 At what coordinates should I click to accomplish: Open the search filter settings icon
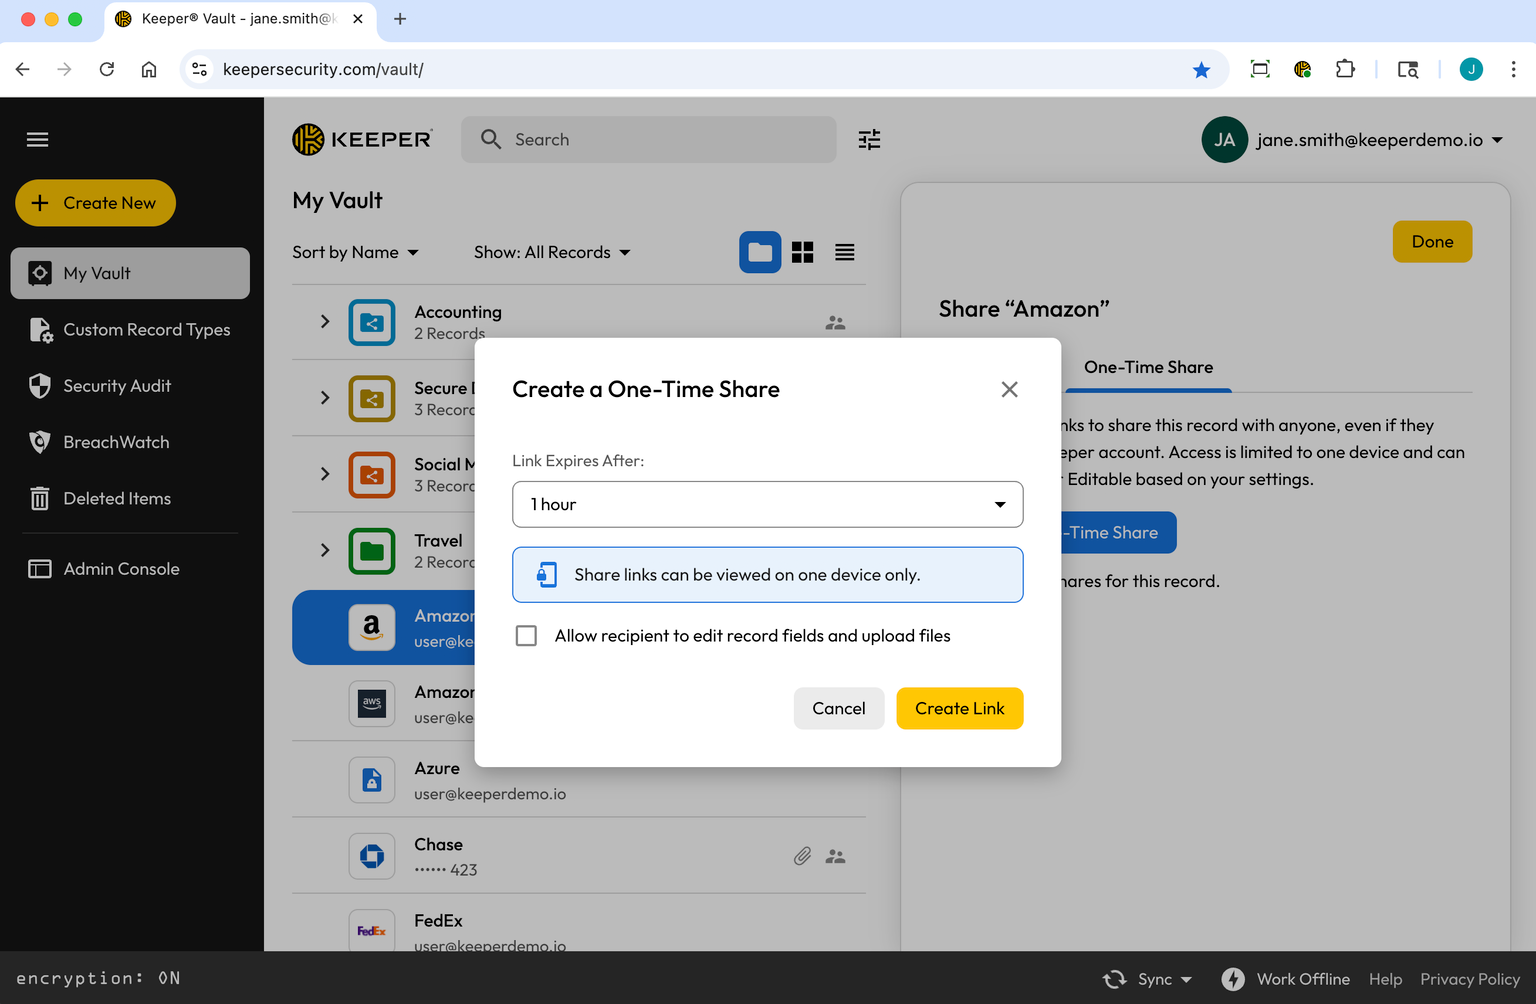[x=869, y=139]
